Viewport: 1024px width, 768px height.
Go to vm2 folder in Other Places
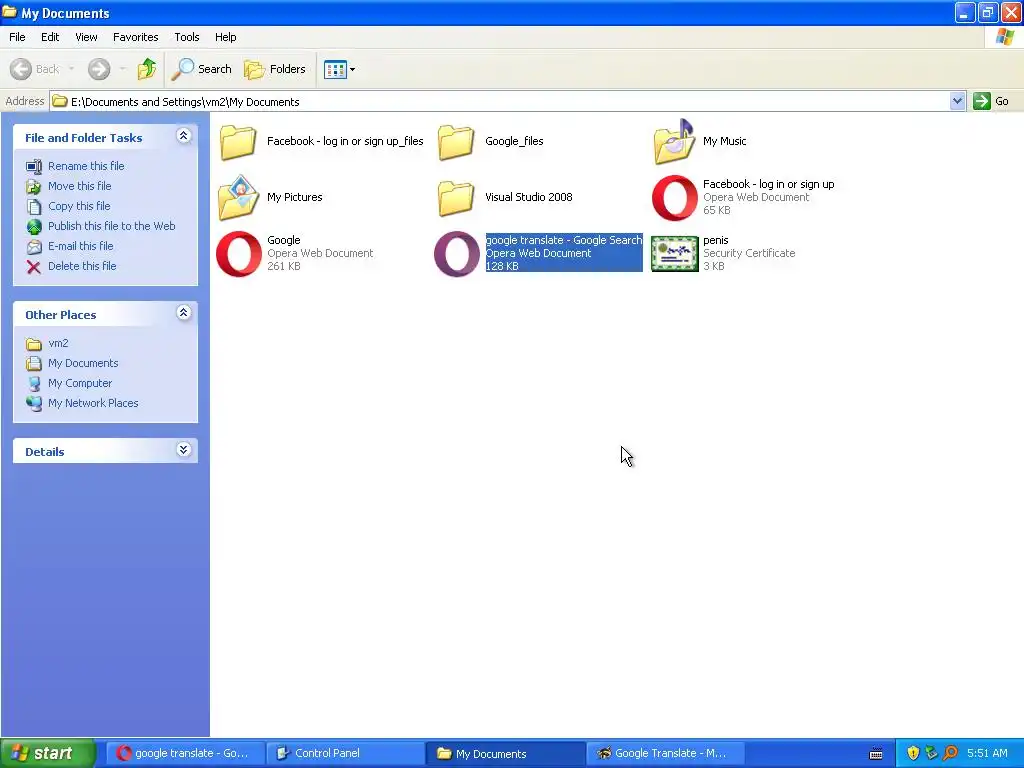58,344
